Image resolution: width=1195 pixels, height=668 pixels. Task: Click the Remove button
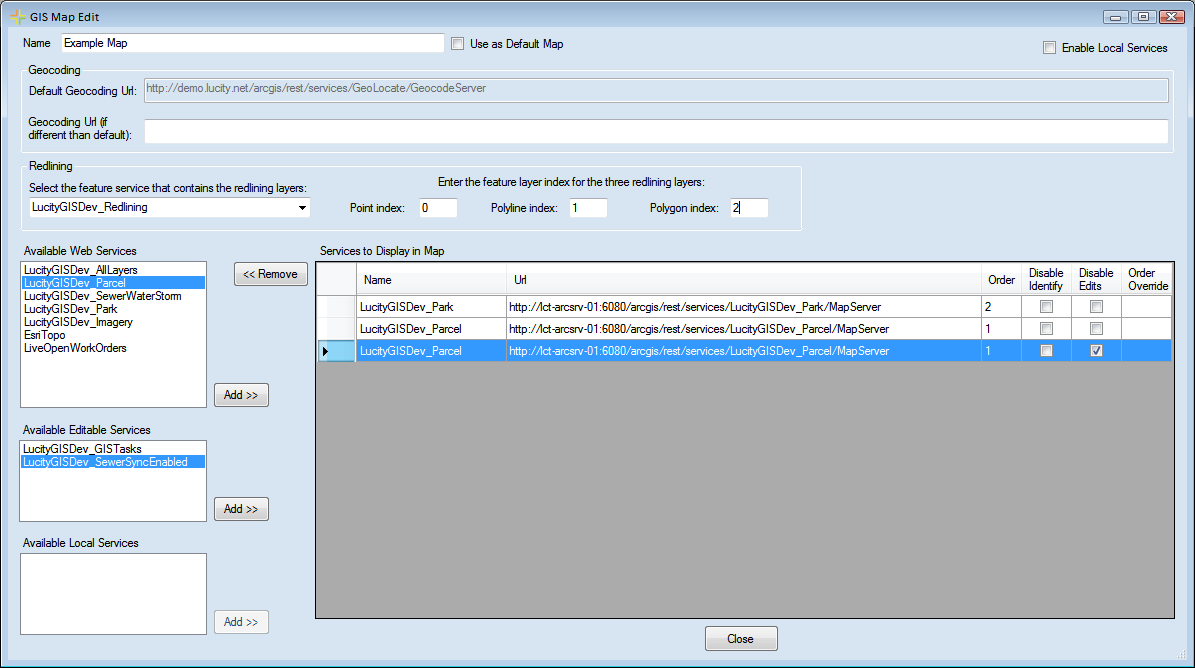pyautogui.click(x=271, y=274)
